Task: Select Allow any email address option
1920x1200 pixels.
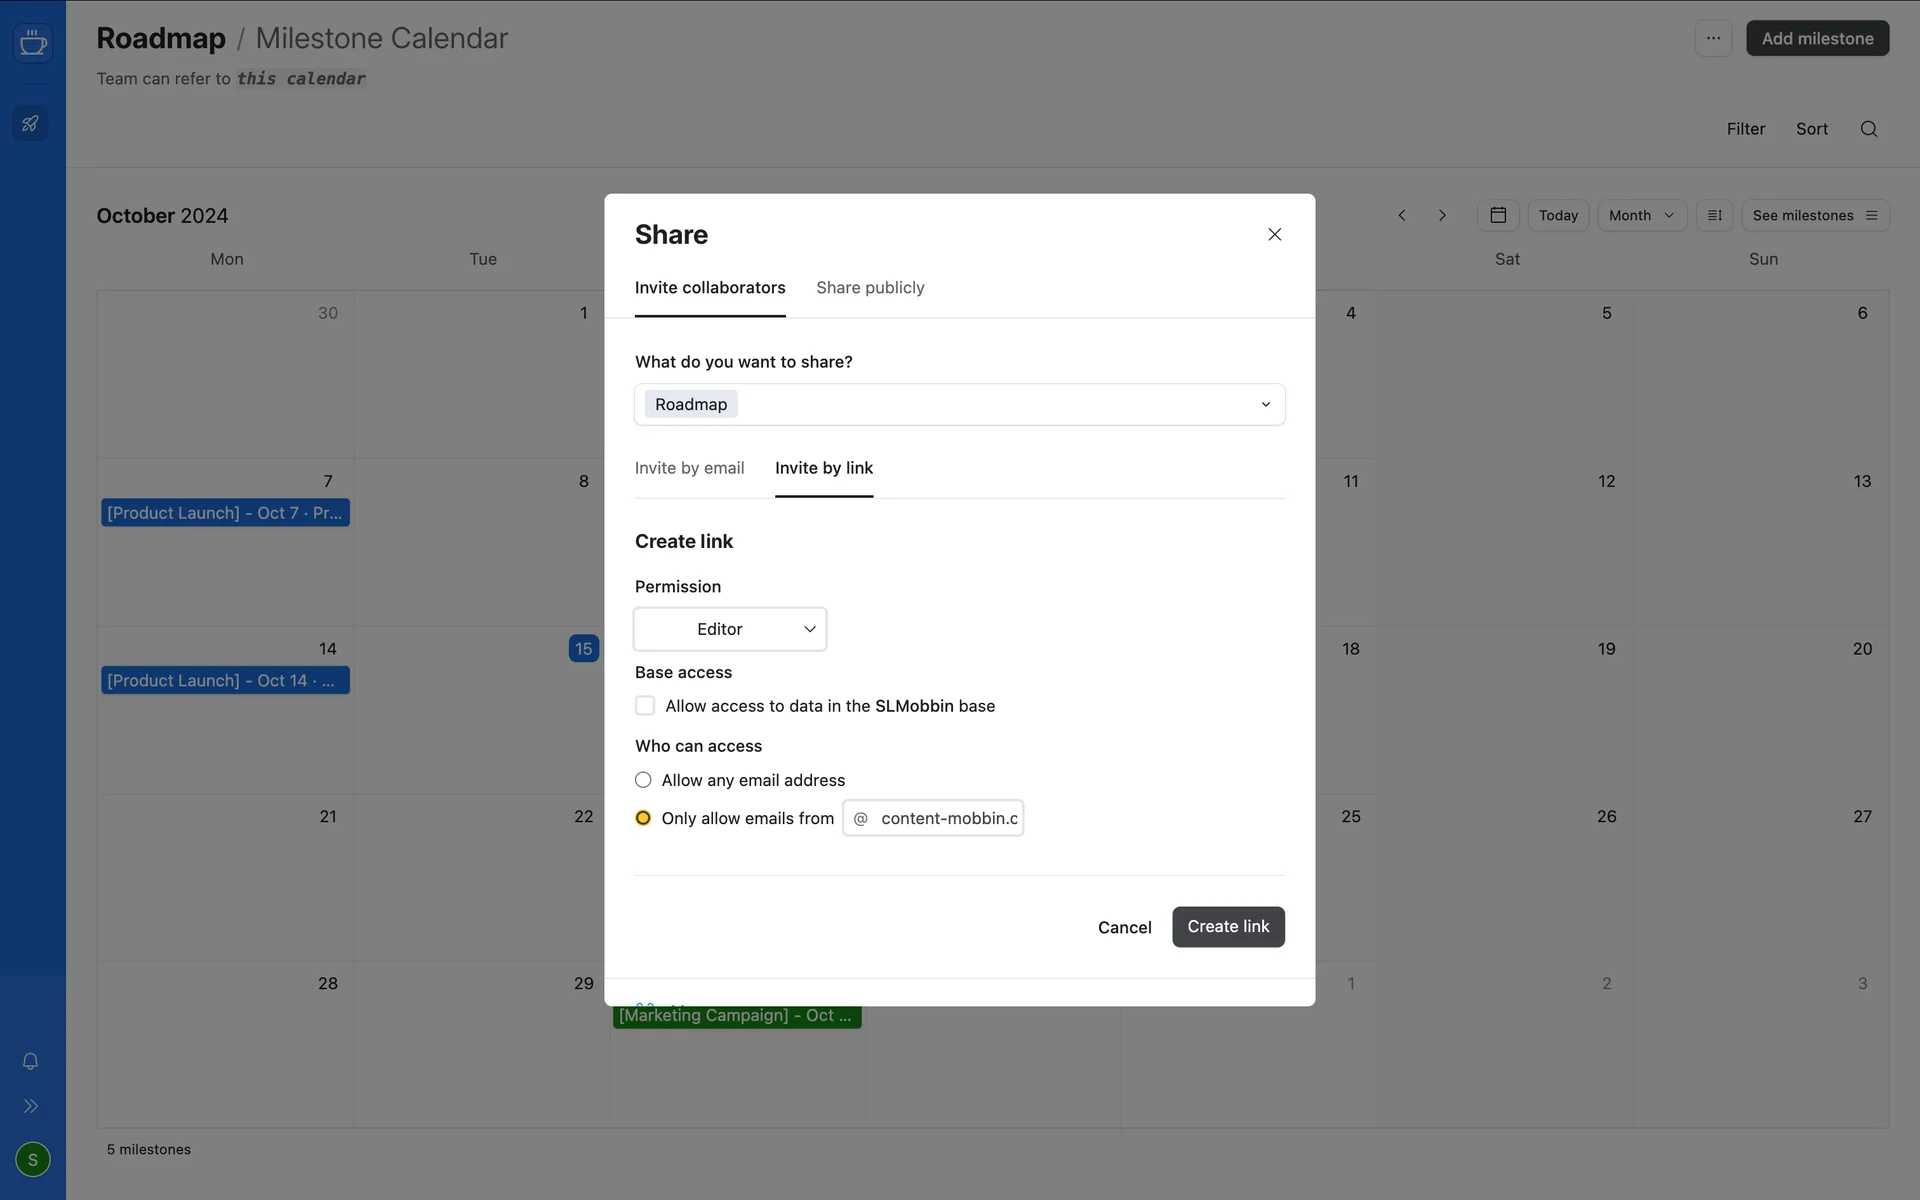Action: (x=643, y=780)
